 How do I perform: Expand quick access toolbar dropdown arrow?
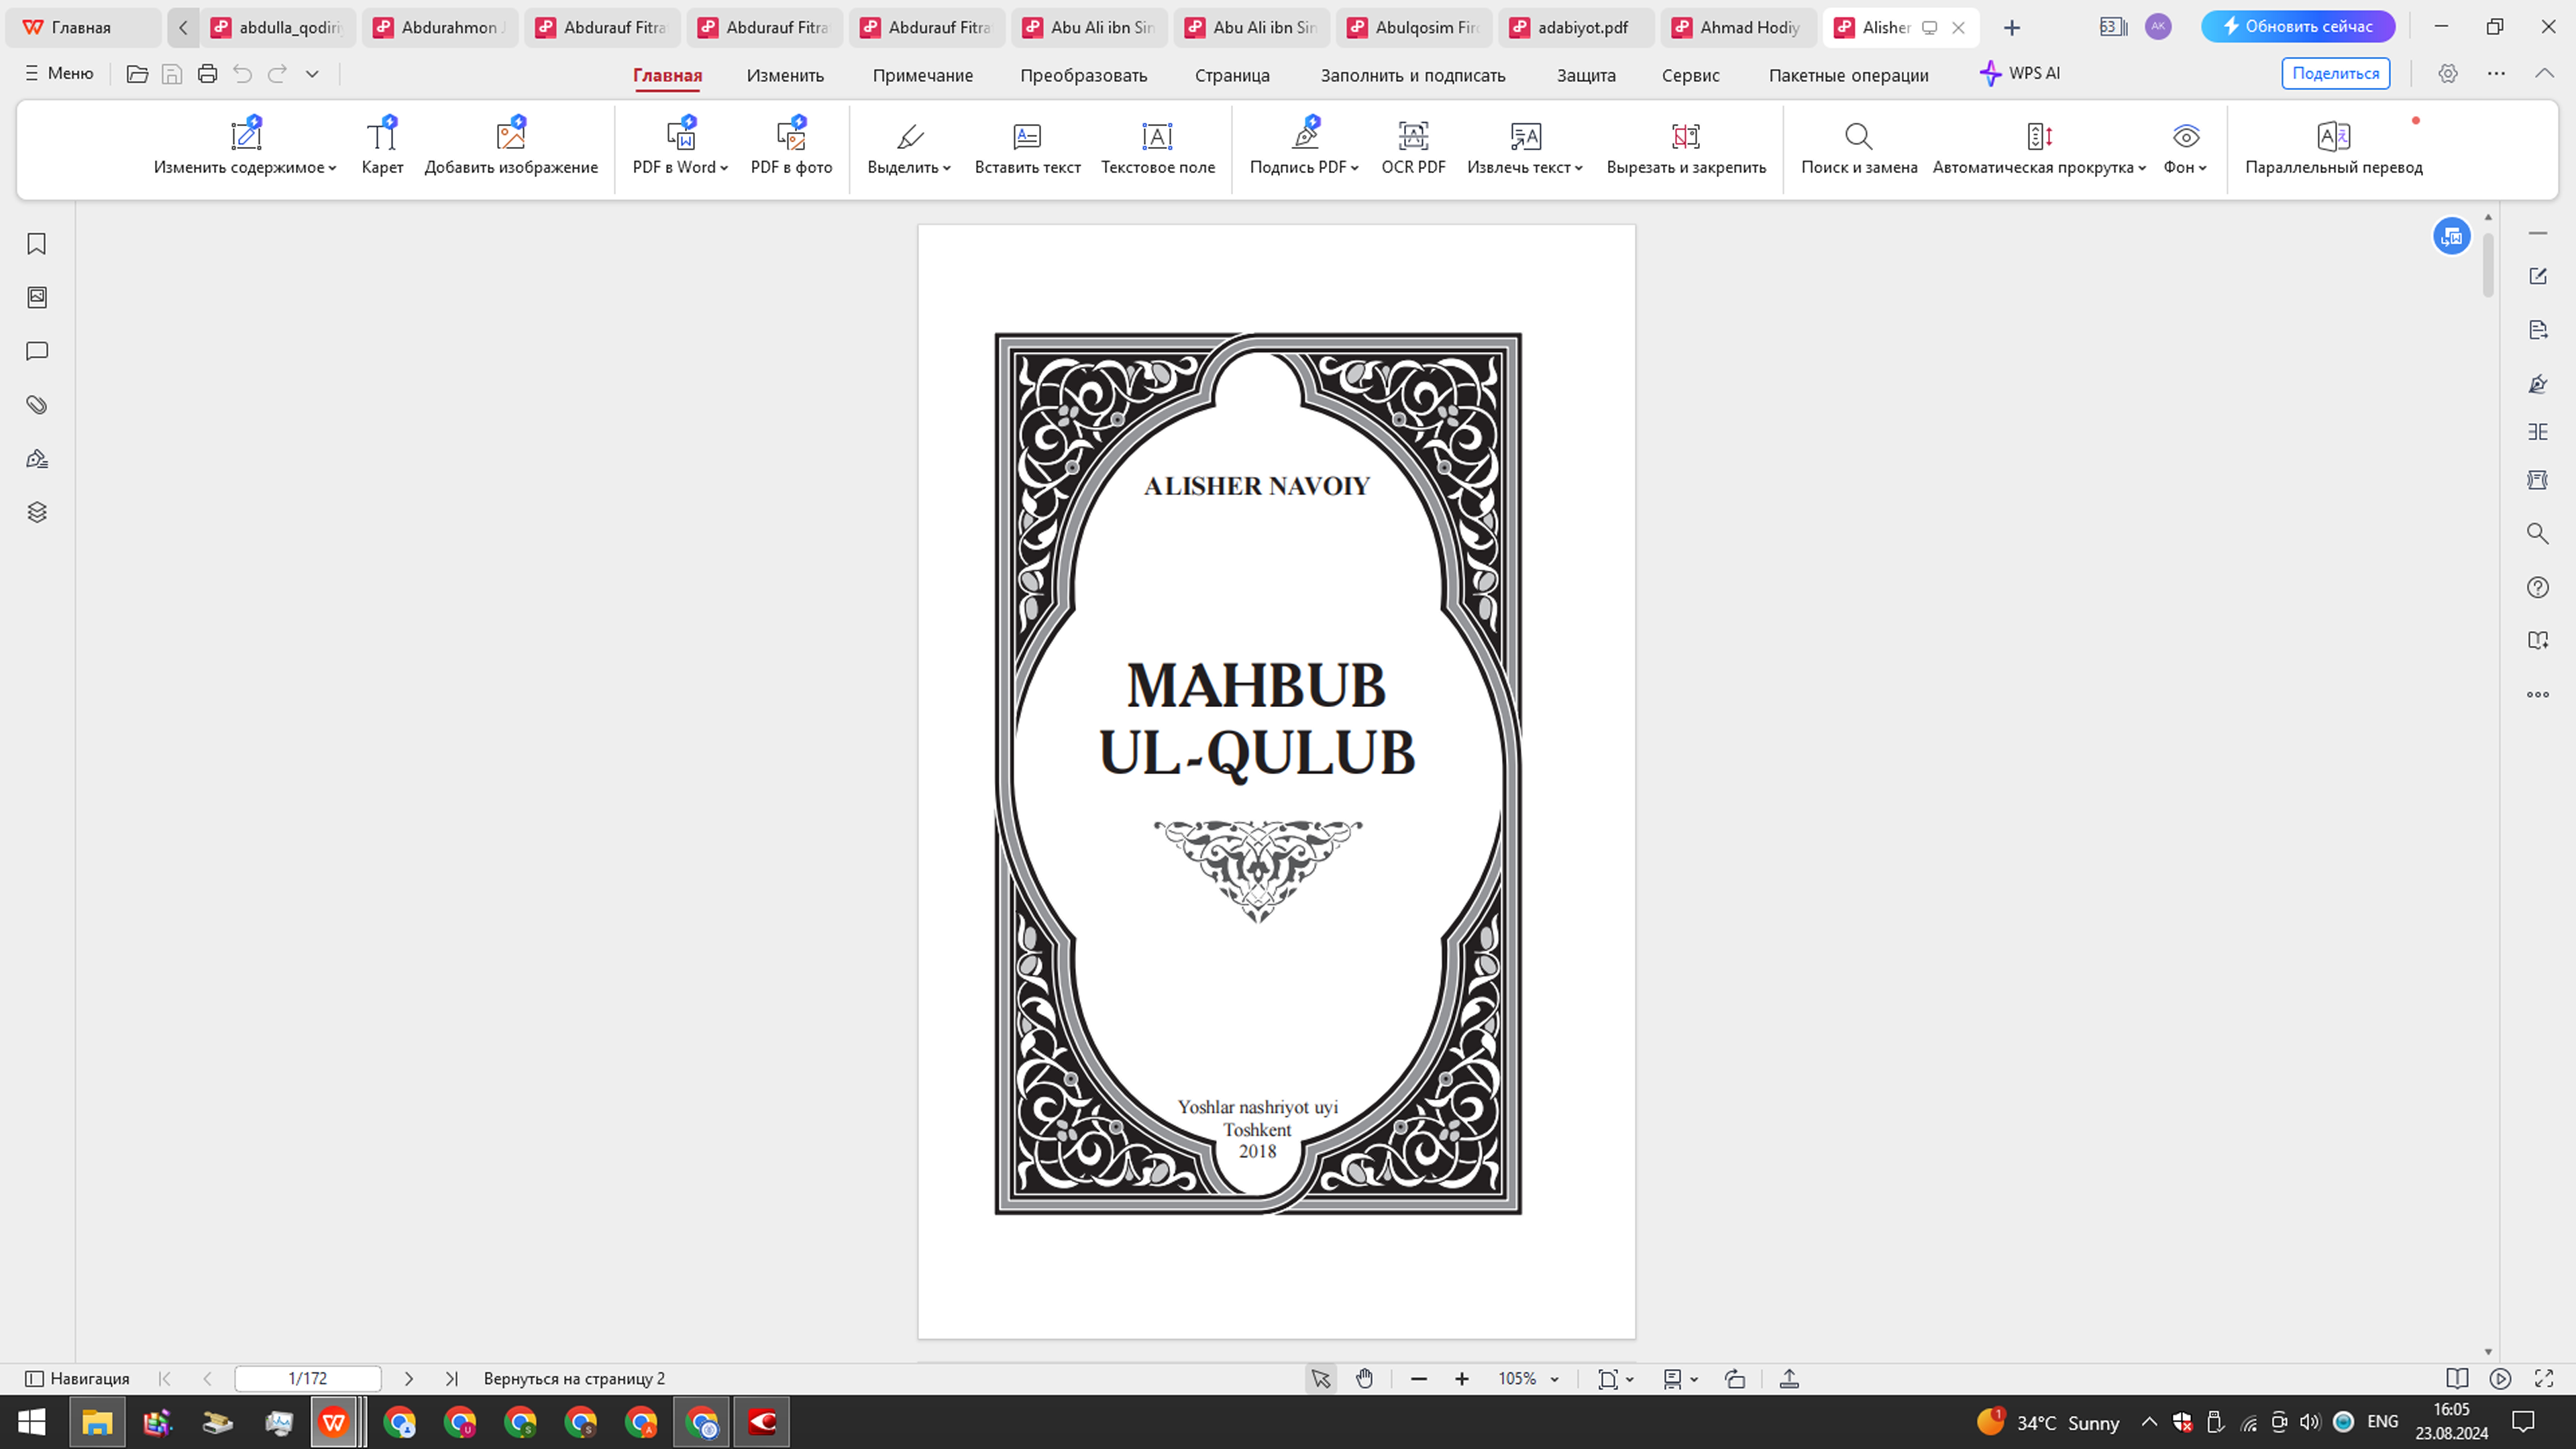pos(312,73)
